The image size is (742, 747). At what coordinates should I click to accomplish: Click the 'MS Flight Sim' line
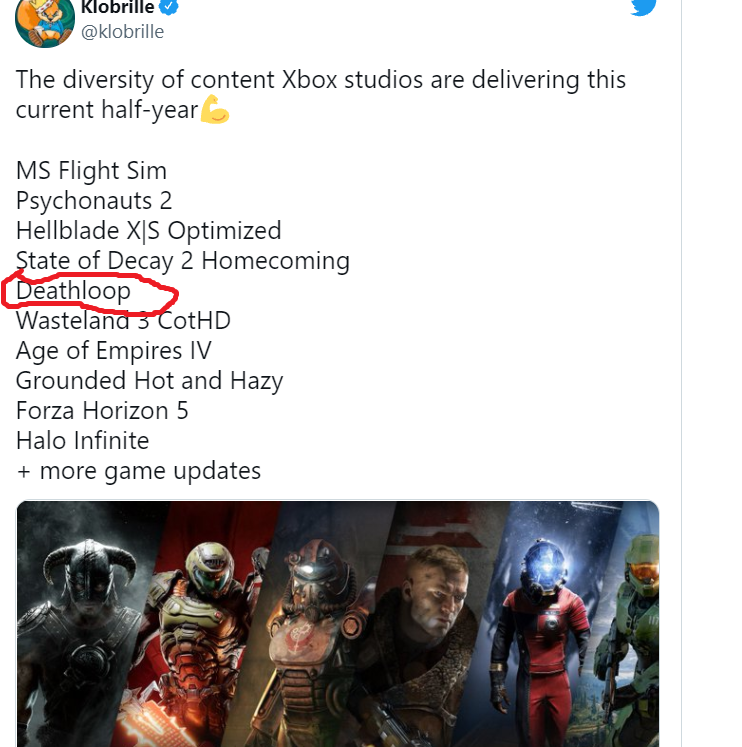pyautogui.click(x=91, y=171)
